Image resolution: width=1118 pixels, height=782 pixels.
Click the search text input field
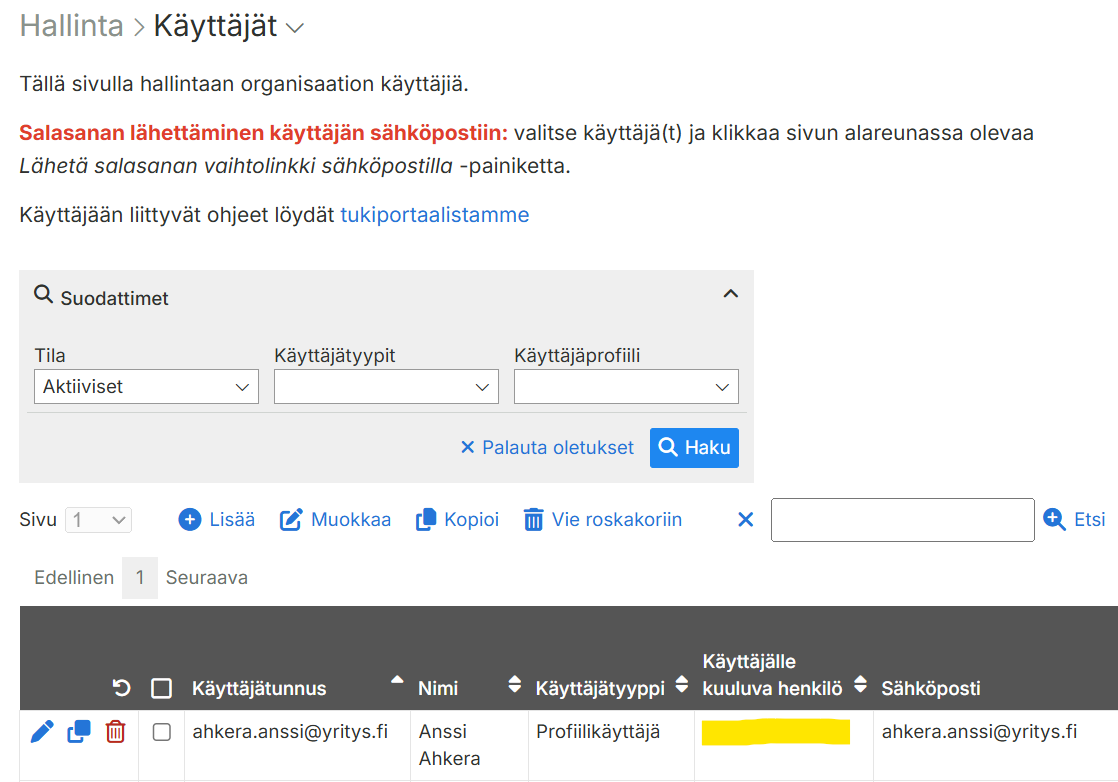click(x=902, y=520)
